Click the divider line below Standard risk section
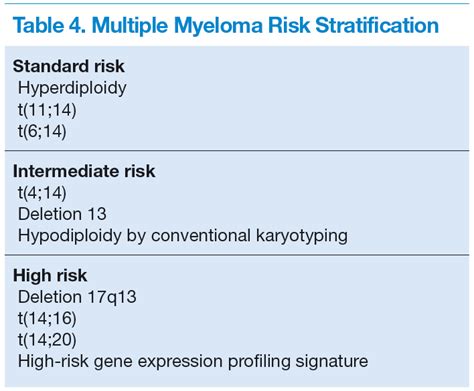474x391 pixels. pos(237,151)
